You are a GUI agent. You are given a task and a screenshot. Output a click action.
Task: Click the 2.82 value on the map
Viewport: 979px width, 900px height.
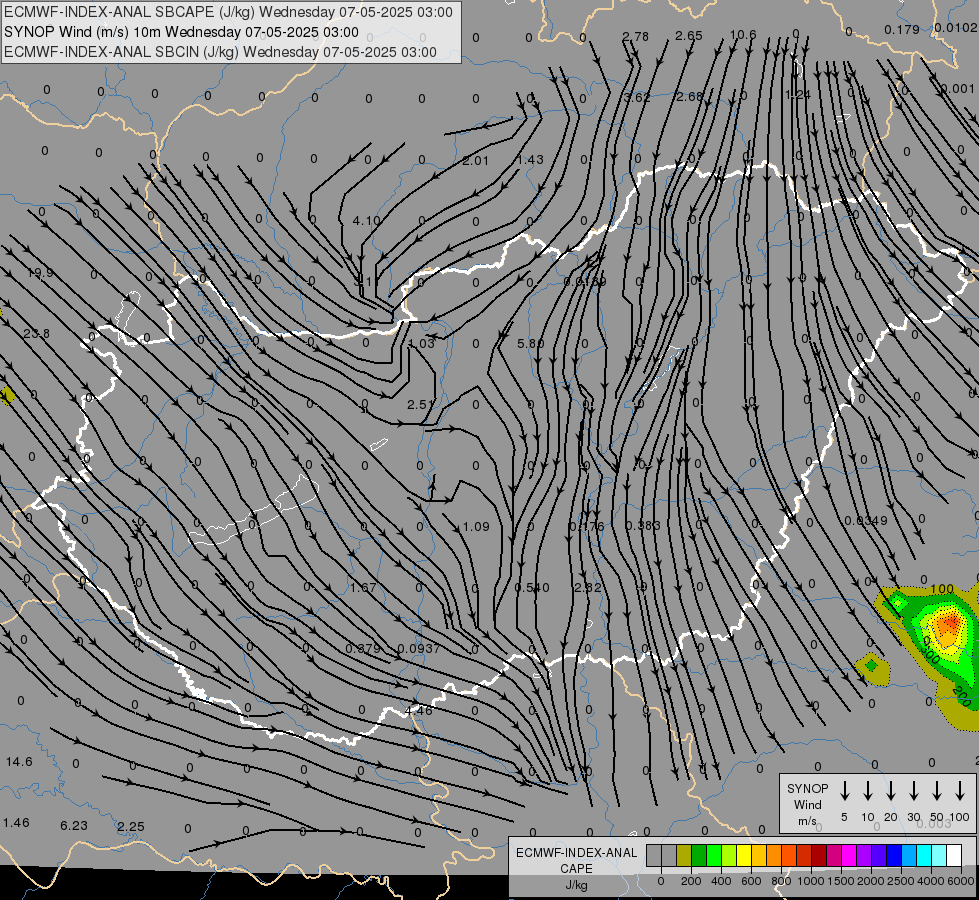click(x=588, y=587)
